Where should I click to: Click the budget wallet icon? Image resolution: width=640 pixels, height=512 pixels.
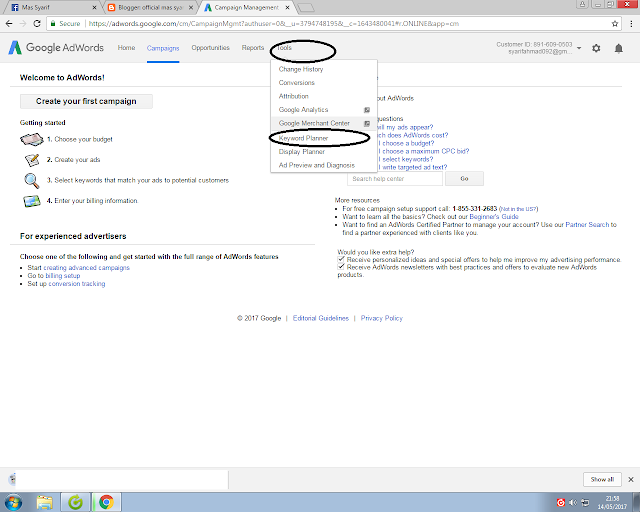(x=32, y=140)
